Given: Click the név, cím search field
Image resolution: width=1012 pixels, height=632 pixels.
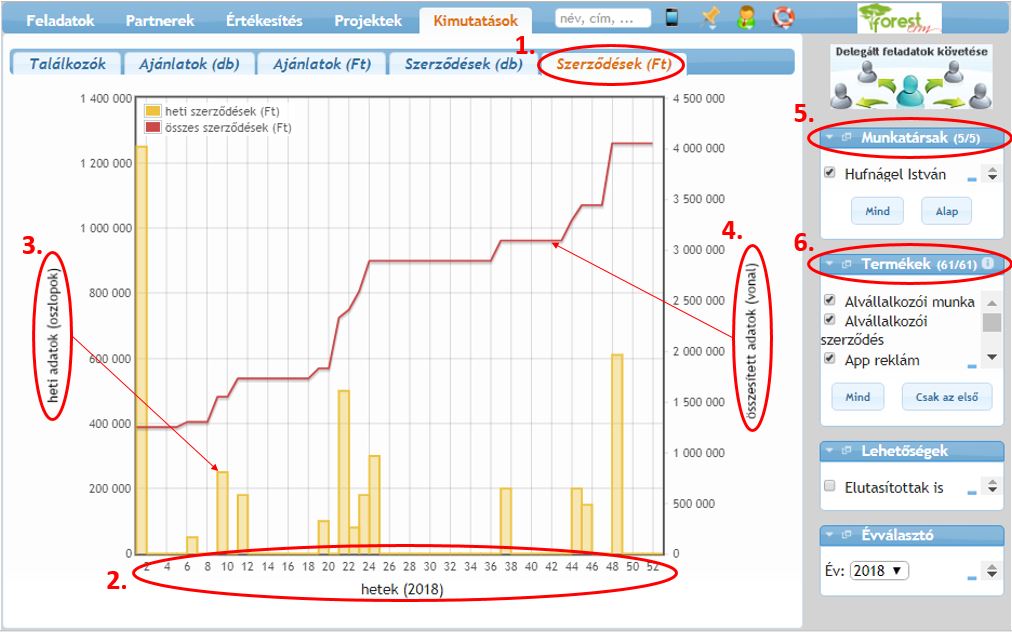Looking at the screenshot, I should (x=602, y=18).
